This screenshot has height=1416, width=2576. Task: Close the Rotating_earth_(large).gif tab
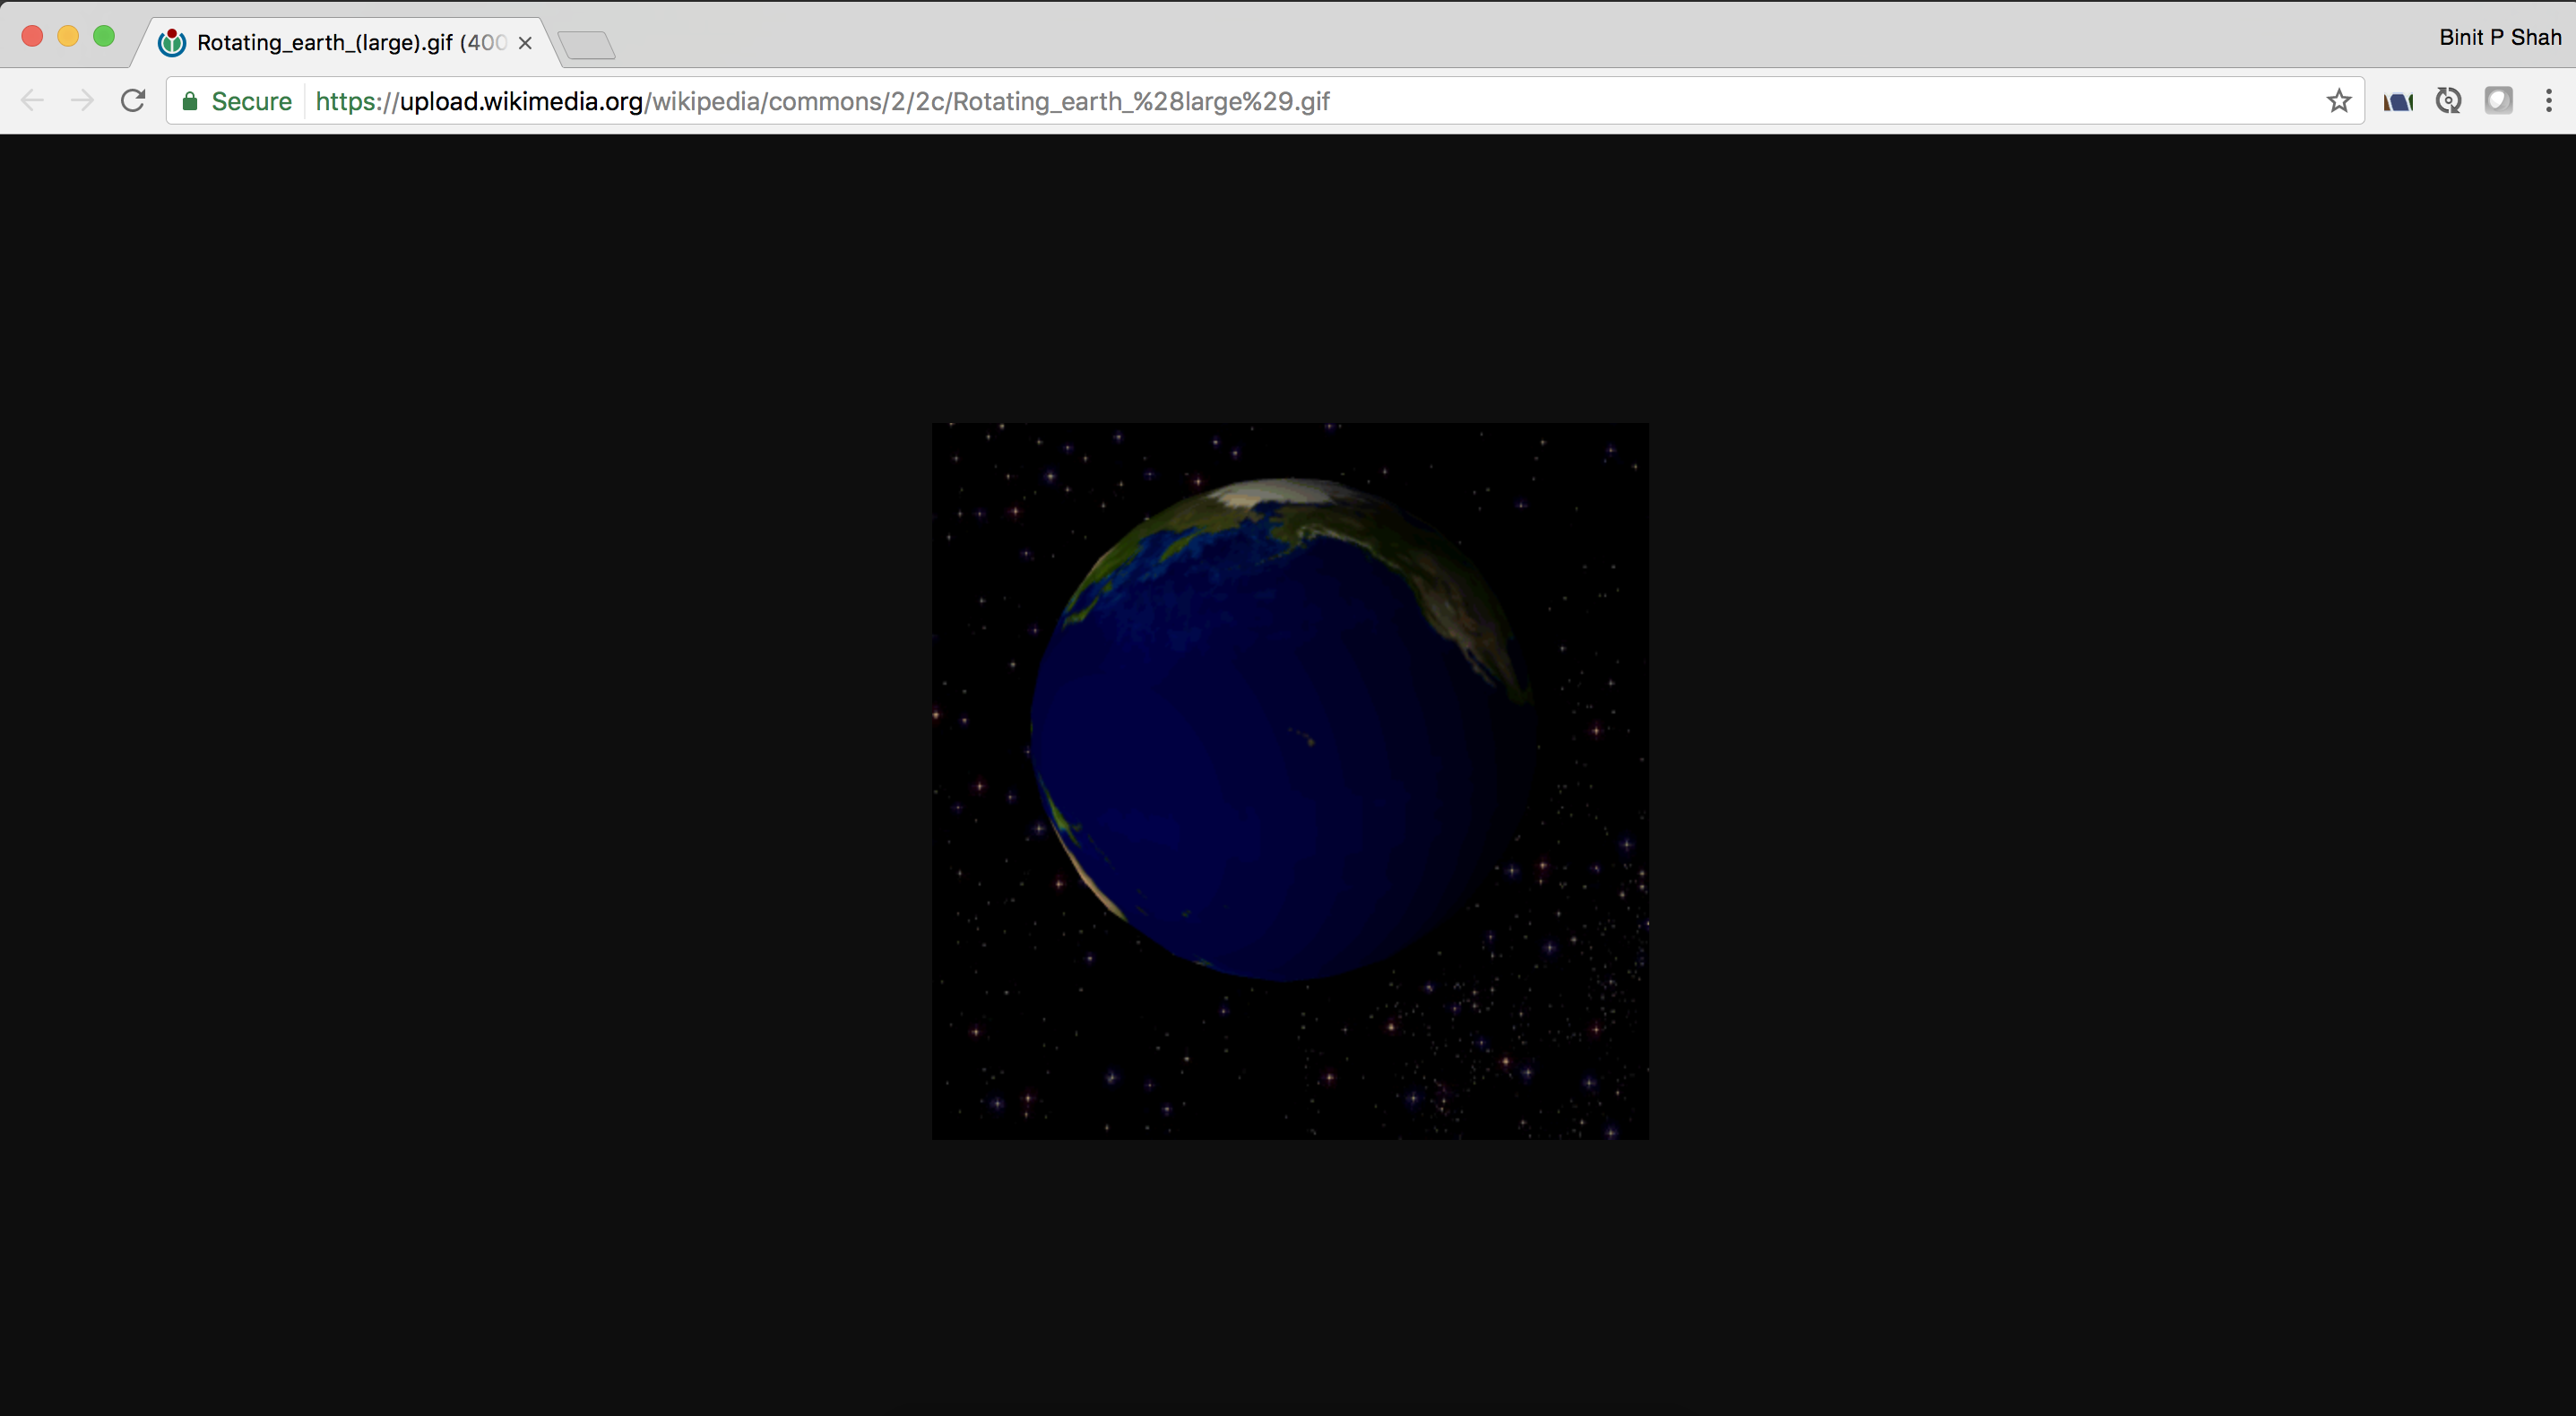pyautogui.click(x=525, y=43)
